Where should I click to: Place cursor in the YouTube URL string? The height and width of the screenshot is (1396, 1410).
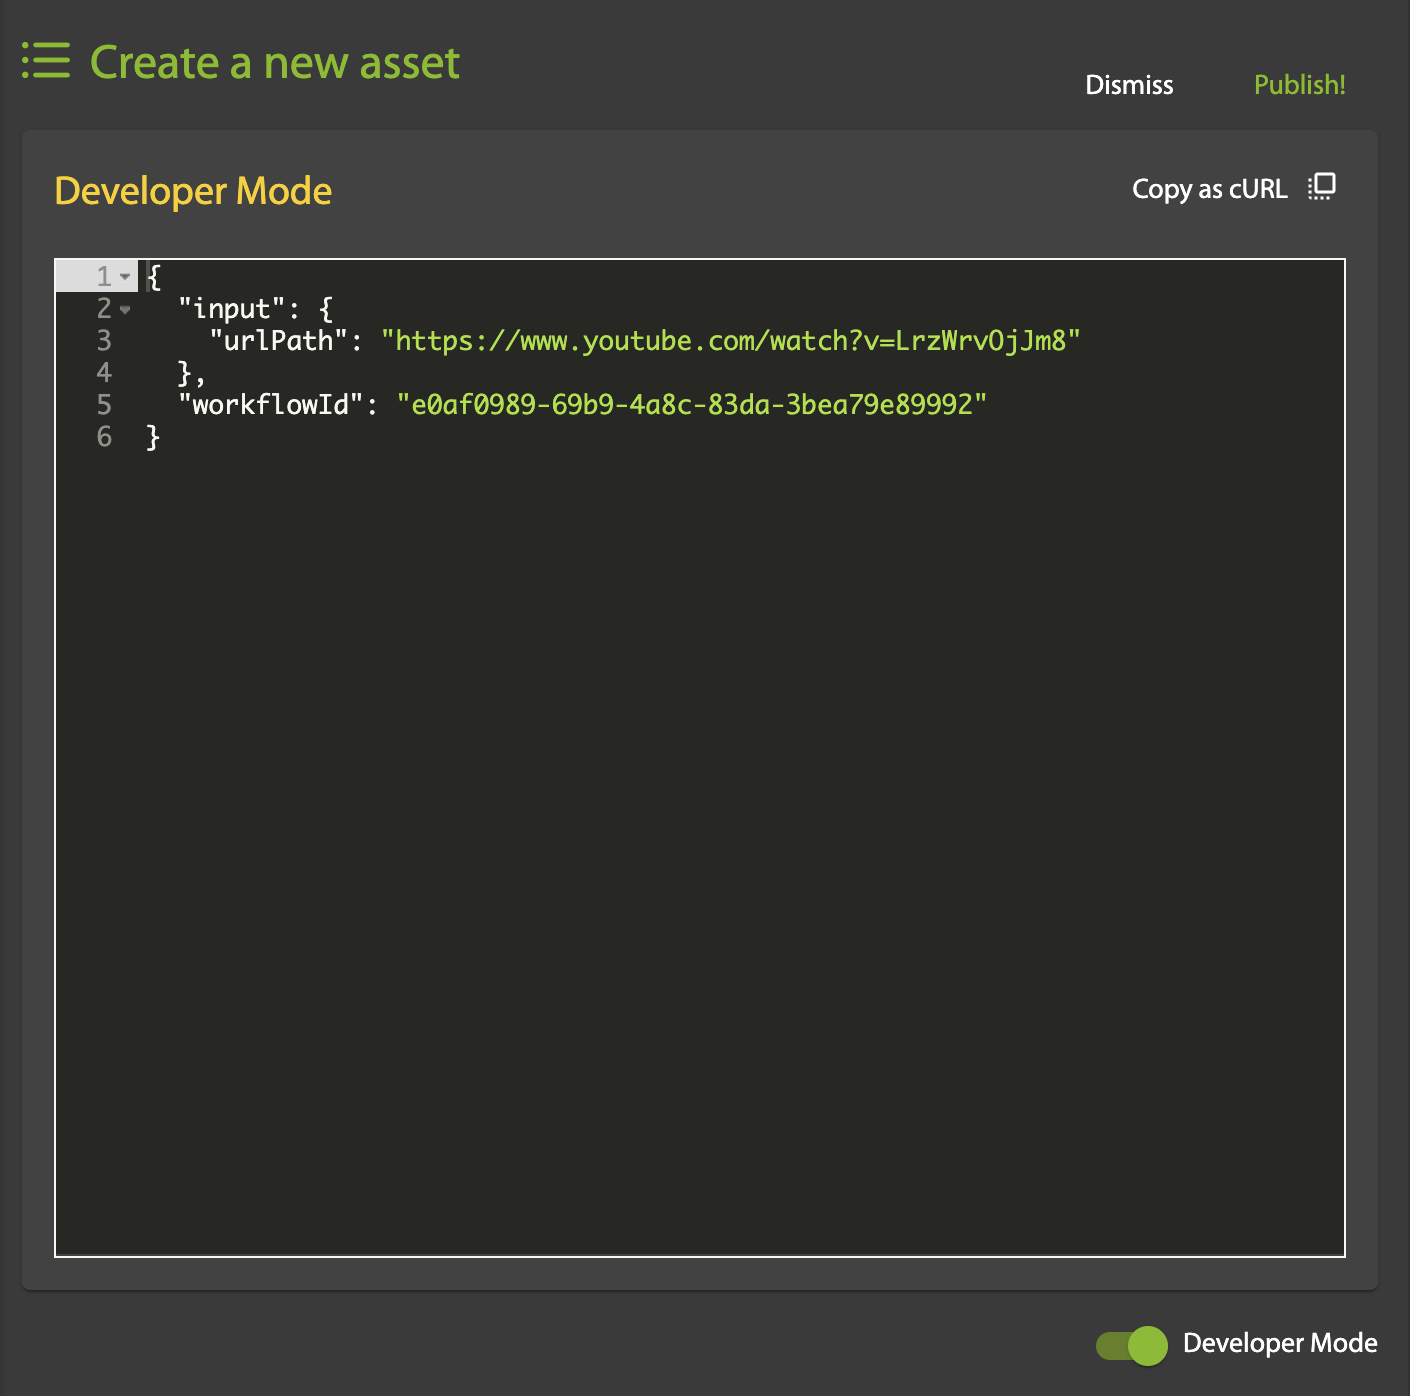click(x=730, y=341)
